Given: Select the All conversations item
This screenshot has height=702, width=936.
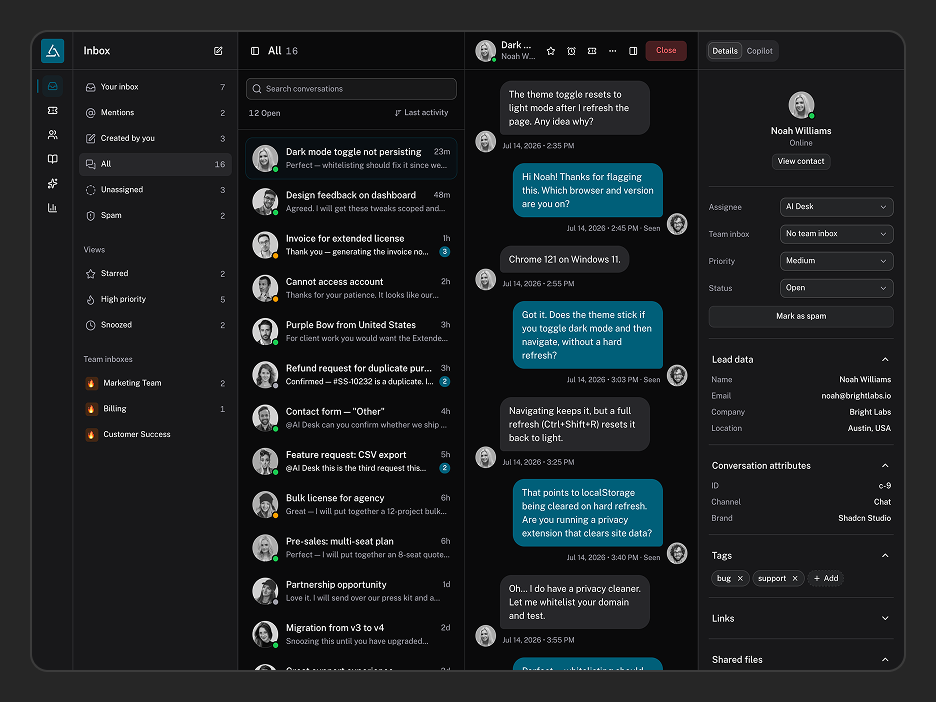Looking at the screenshot, I should click(155, 164).
